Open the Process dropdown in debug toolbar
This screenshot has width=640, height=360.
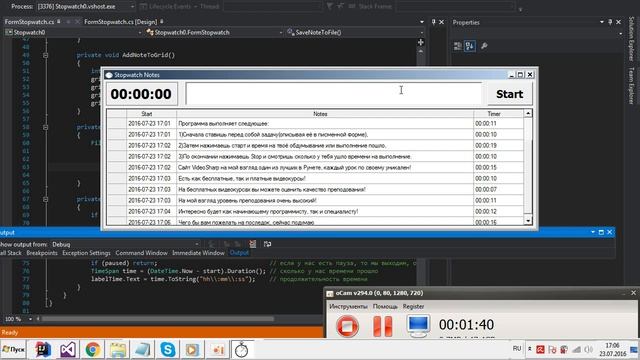coord(132,7)
